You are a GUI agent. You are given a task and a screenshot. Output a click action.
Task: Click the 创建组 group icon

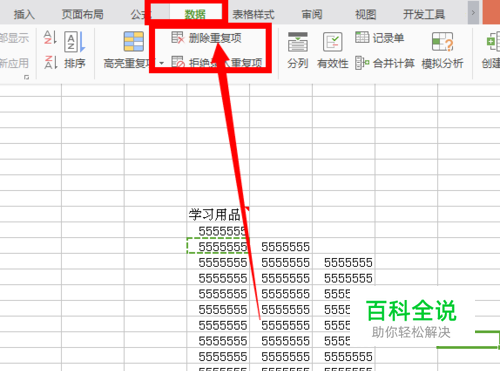pos(493,42)
